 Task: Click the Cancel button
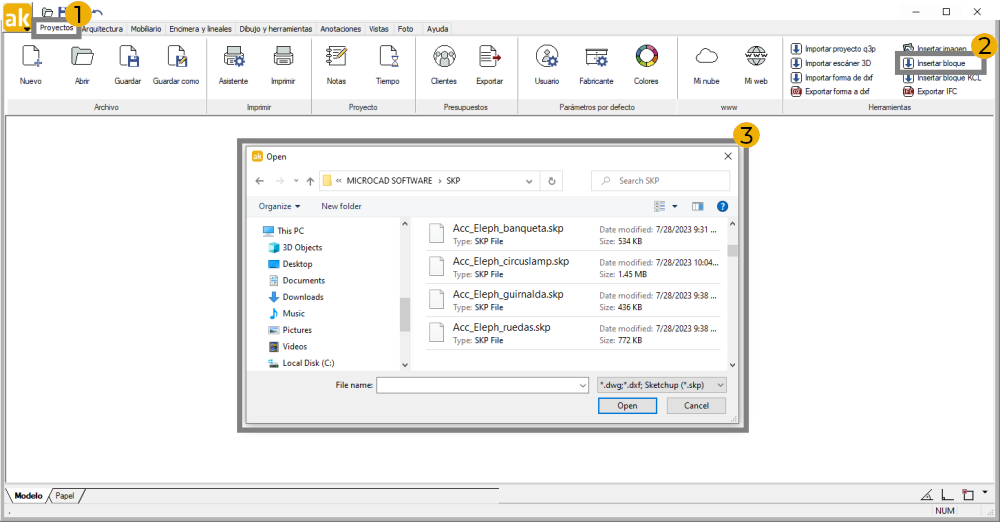(696, 406)
